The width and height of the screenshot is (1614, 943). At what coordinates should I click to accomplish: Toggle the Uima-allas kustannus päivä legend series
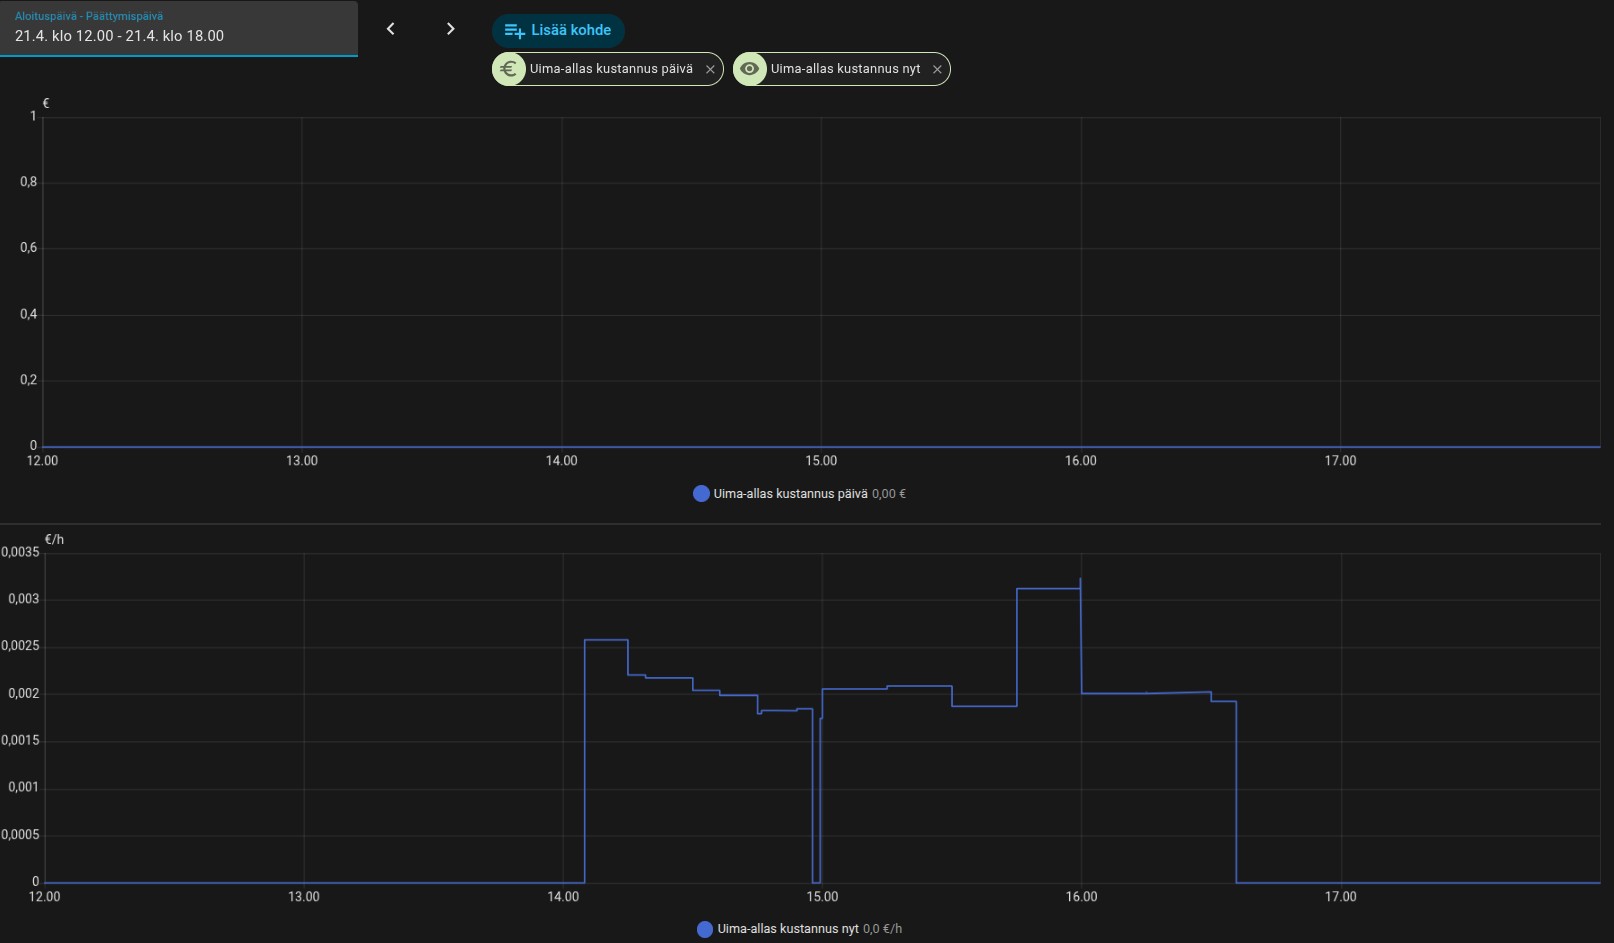click(x=790, y=494)
